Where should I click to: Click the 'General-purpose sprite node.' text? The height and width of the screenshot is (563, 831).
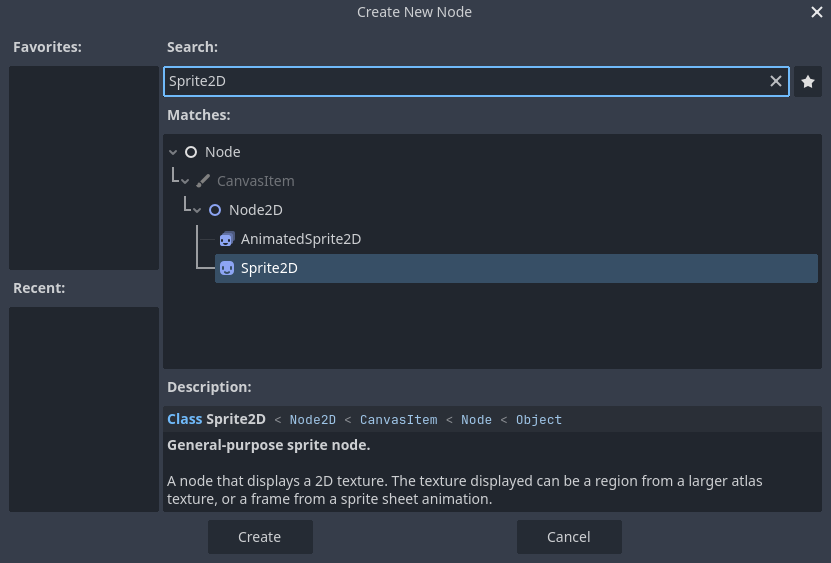point(269,445)
